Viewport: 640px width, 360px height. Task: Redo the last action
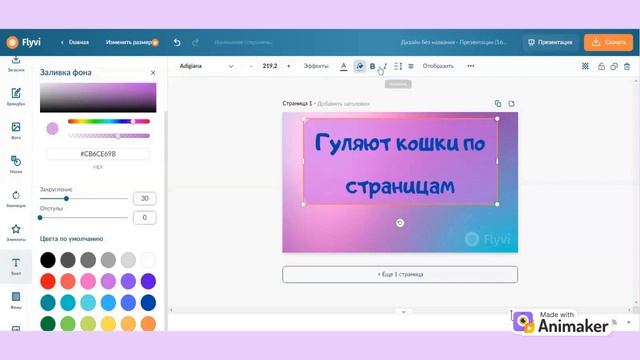196,42
